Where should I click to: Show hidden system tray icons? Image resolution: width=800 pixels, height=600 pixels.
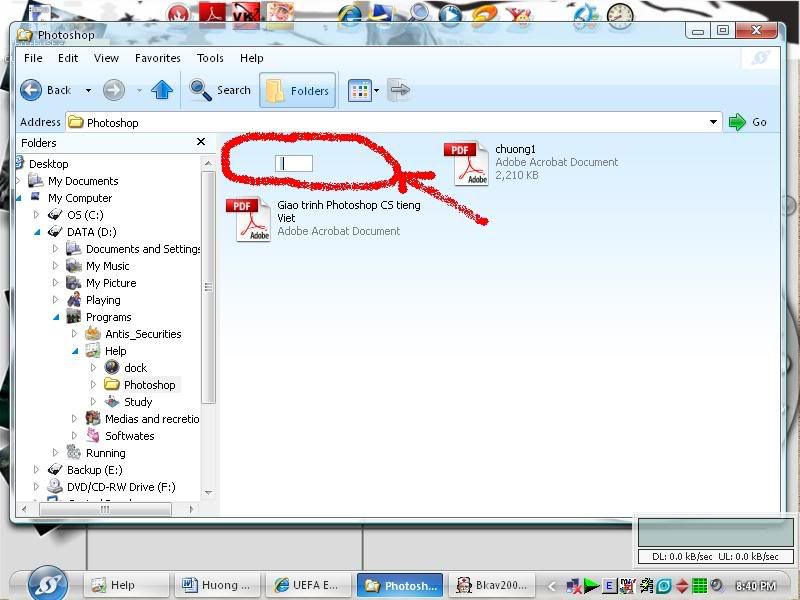(x=552, y=586)
